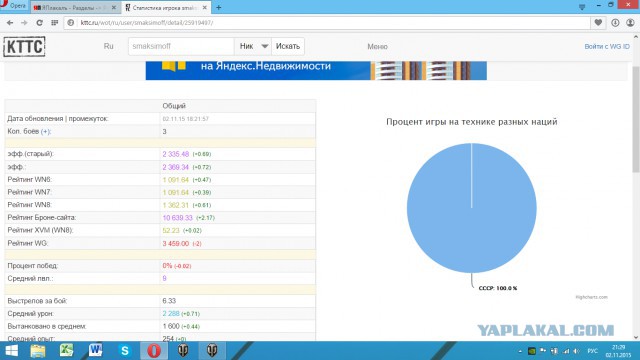Click the address bar URL field
640x360 pixels.
click(x=327, y=23)
